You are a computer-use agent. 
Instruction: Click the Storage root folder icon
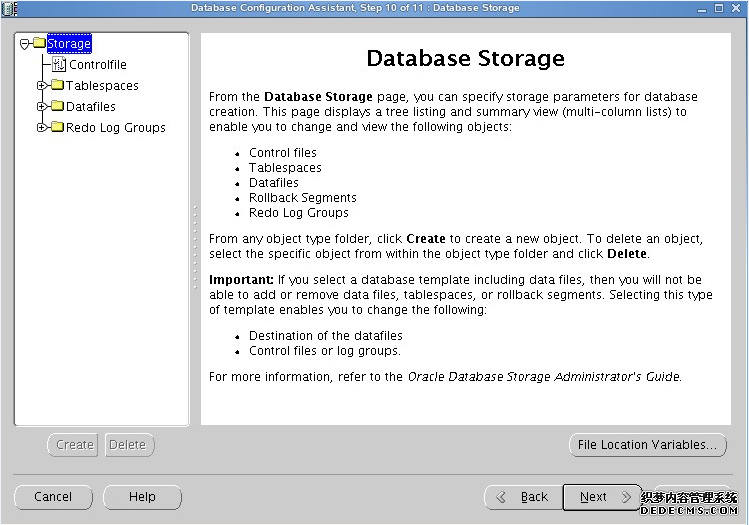click(39, 43)
